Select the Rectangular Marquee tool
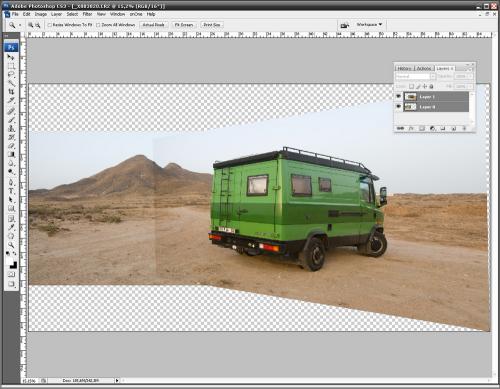500x389 pixels. (11, 66)
